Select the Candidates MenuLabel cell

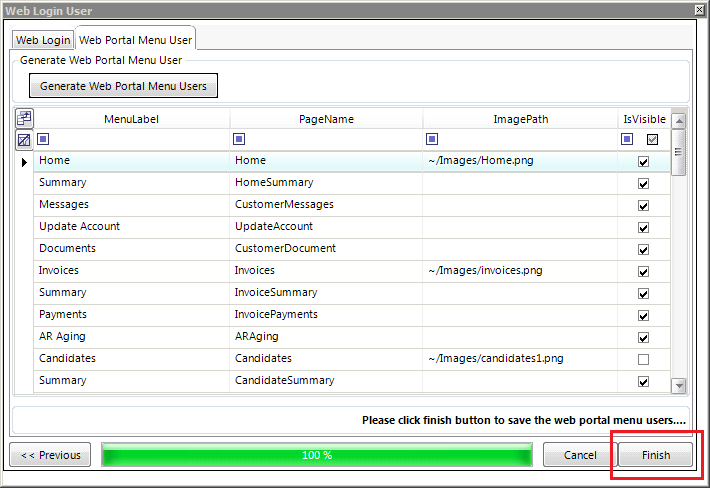click(131, 359)
